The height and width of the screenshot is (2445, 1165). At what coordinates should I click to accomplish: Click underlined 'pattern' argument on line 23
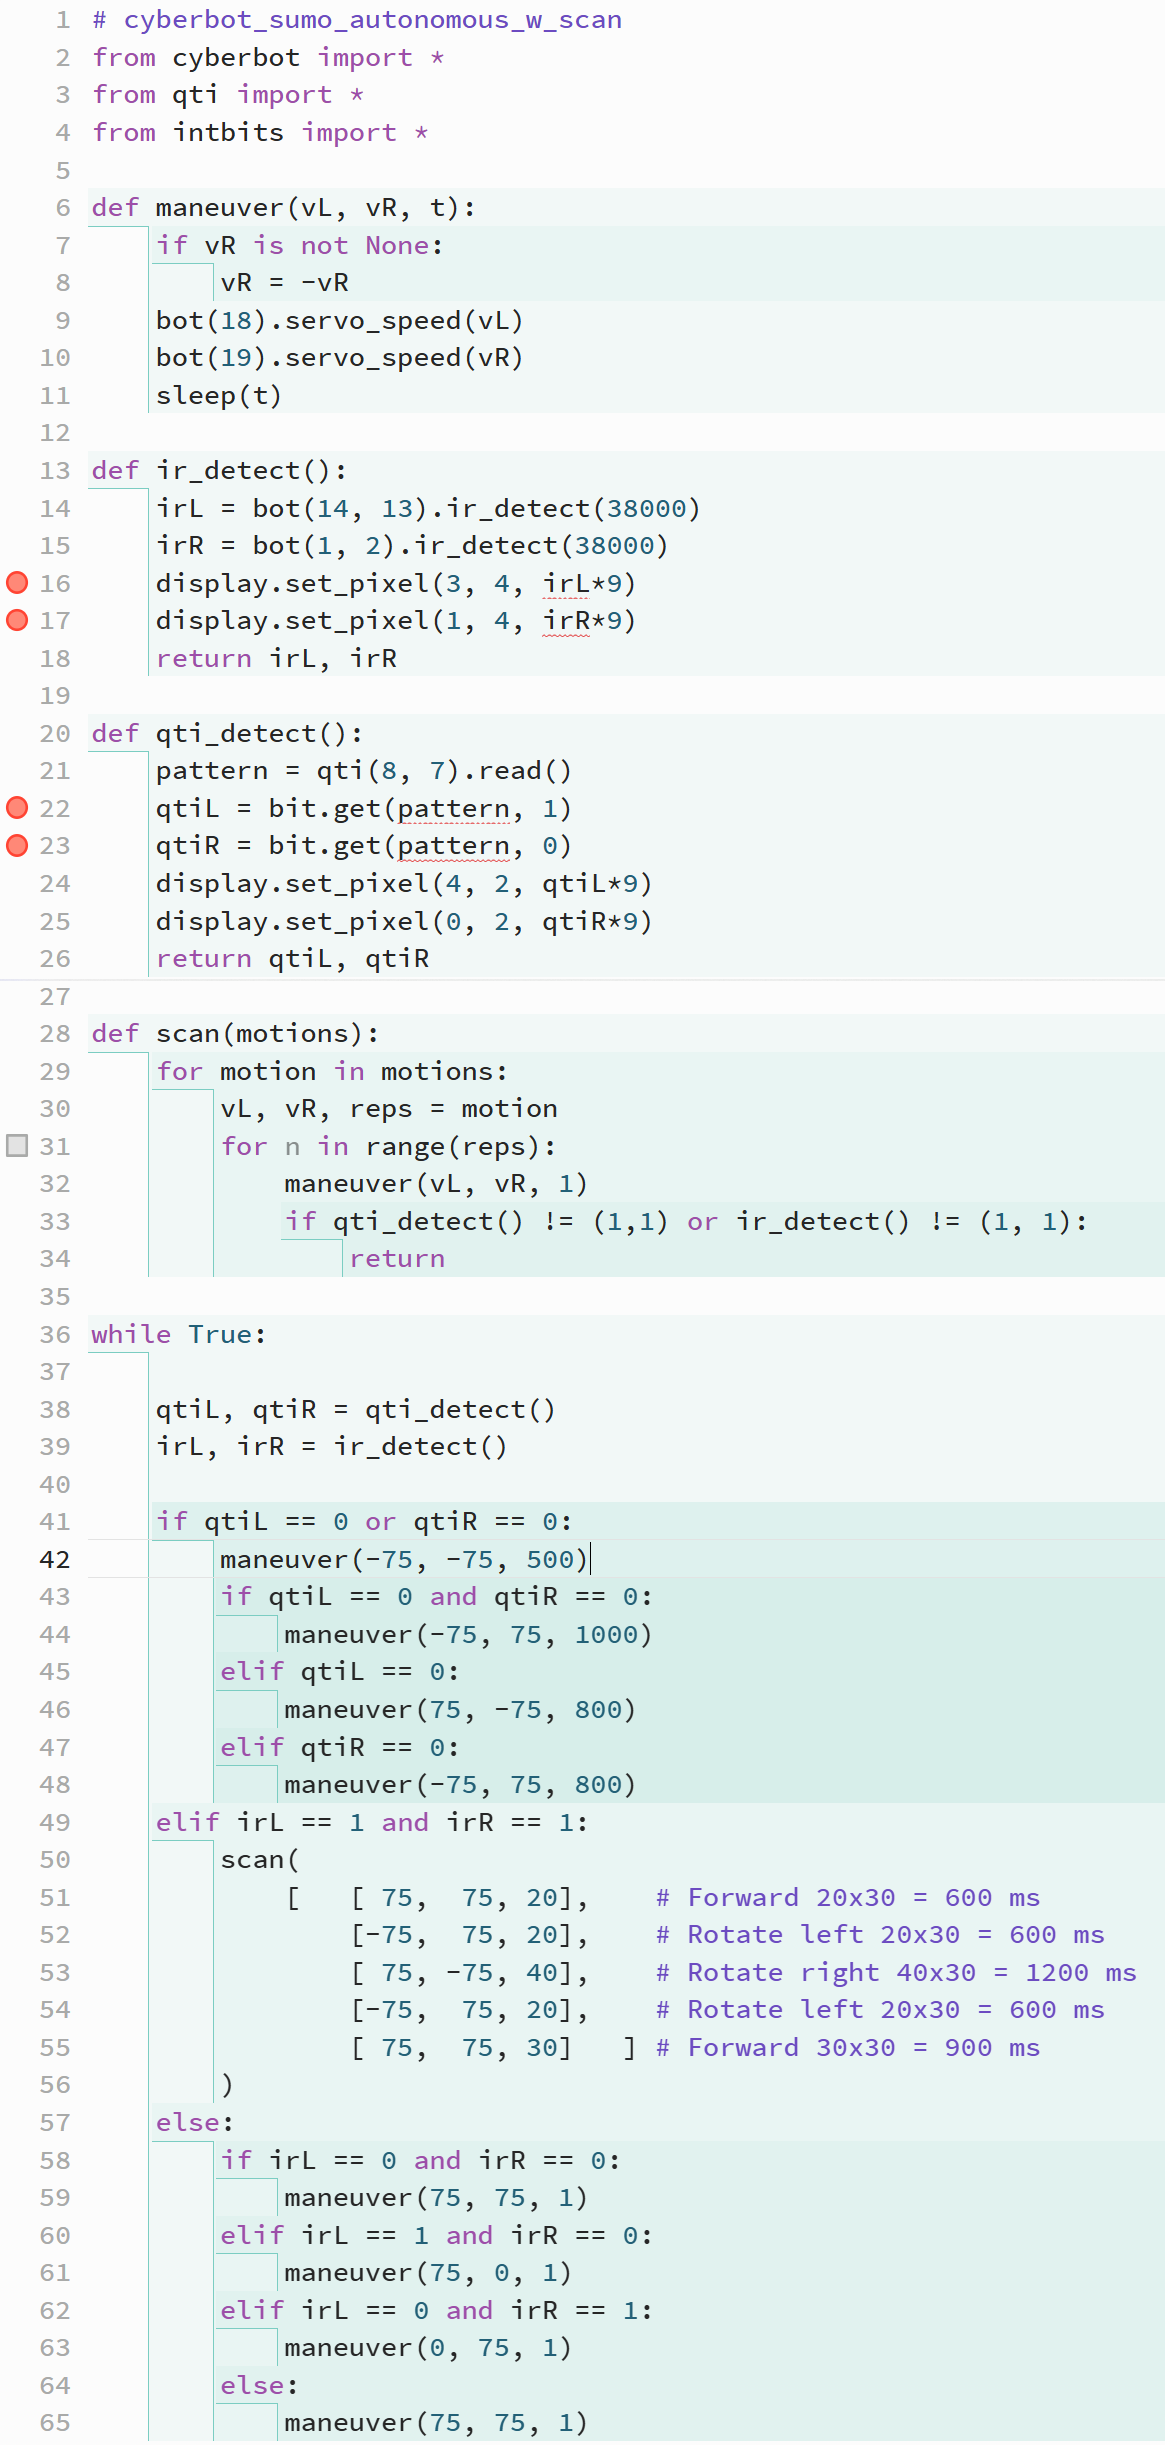point(453,846)
